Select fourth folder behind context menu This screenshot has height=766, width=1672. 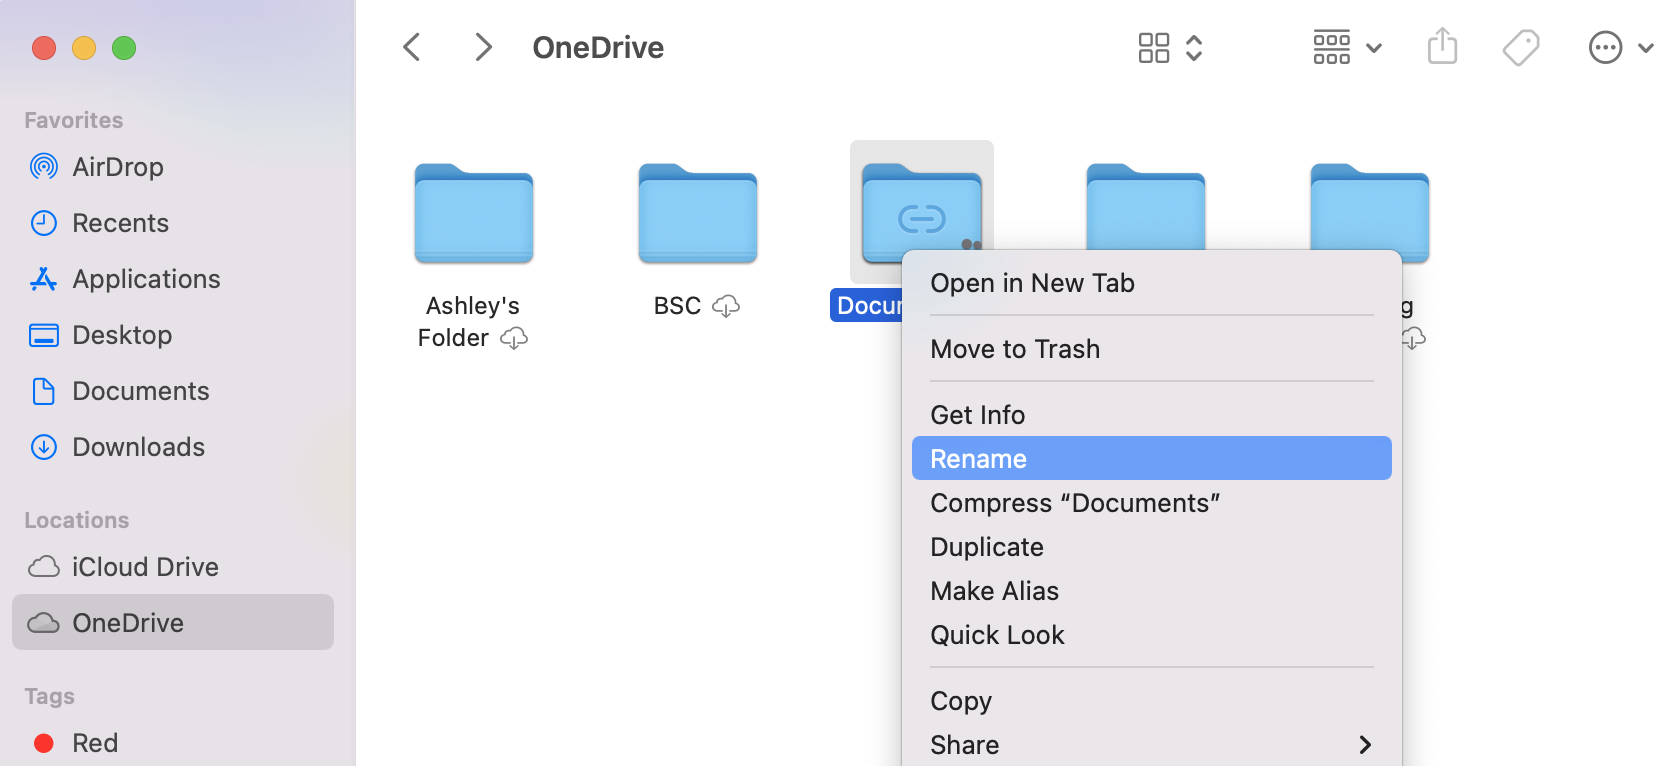point(1146,206)
